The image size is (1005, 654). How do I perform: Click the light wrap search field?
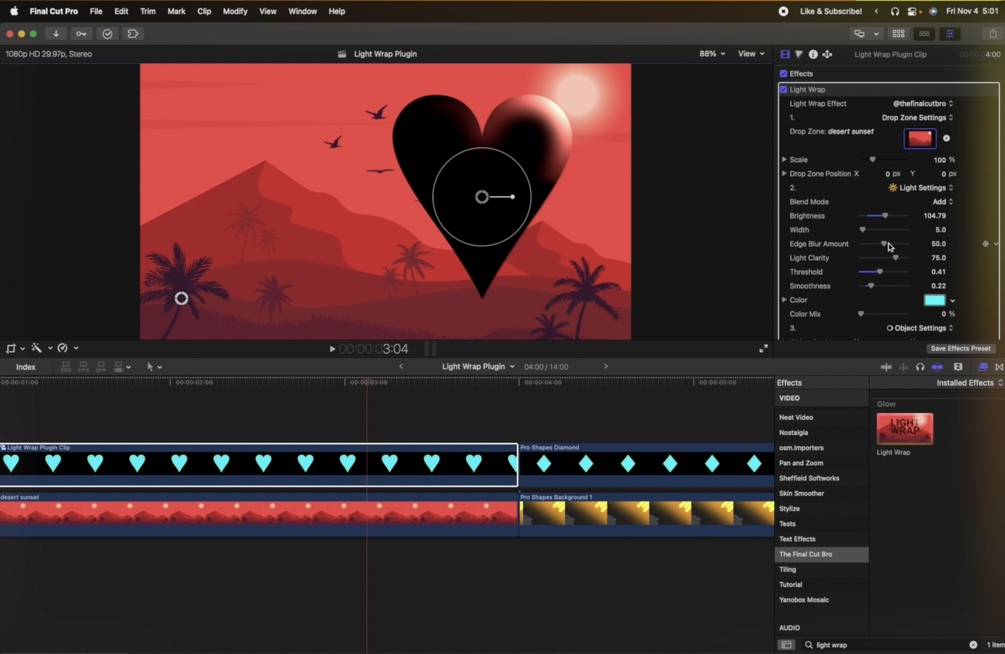(x=891, y=645)
